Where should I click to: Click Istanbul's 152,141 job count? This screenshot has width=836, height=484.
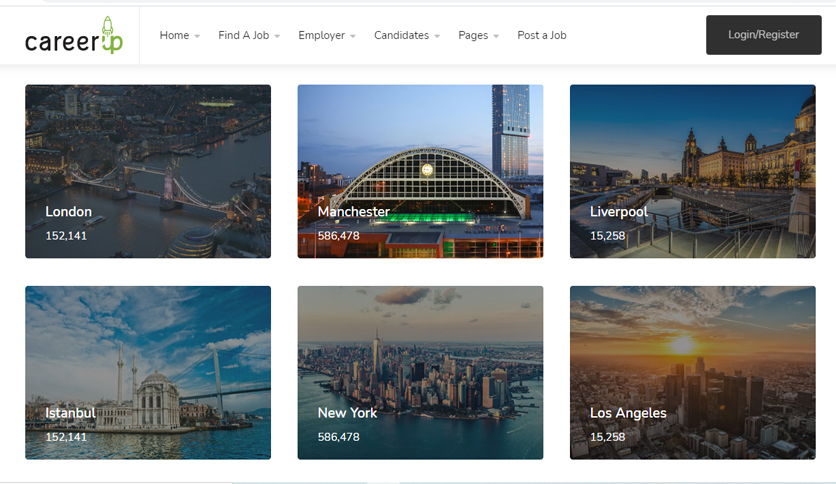click(x=66, y=437)
